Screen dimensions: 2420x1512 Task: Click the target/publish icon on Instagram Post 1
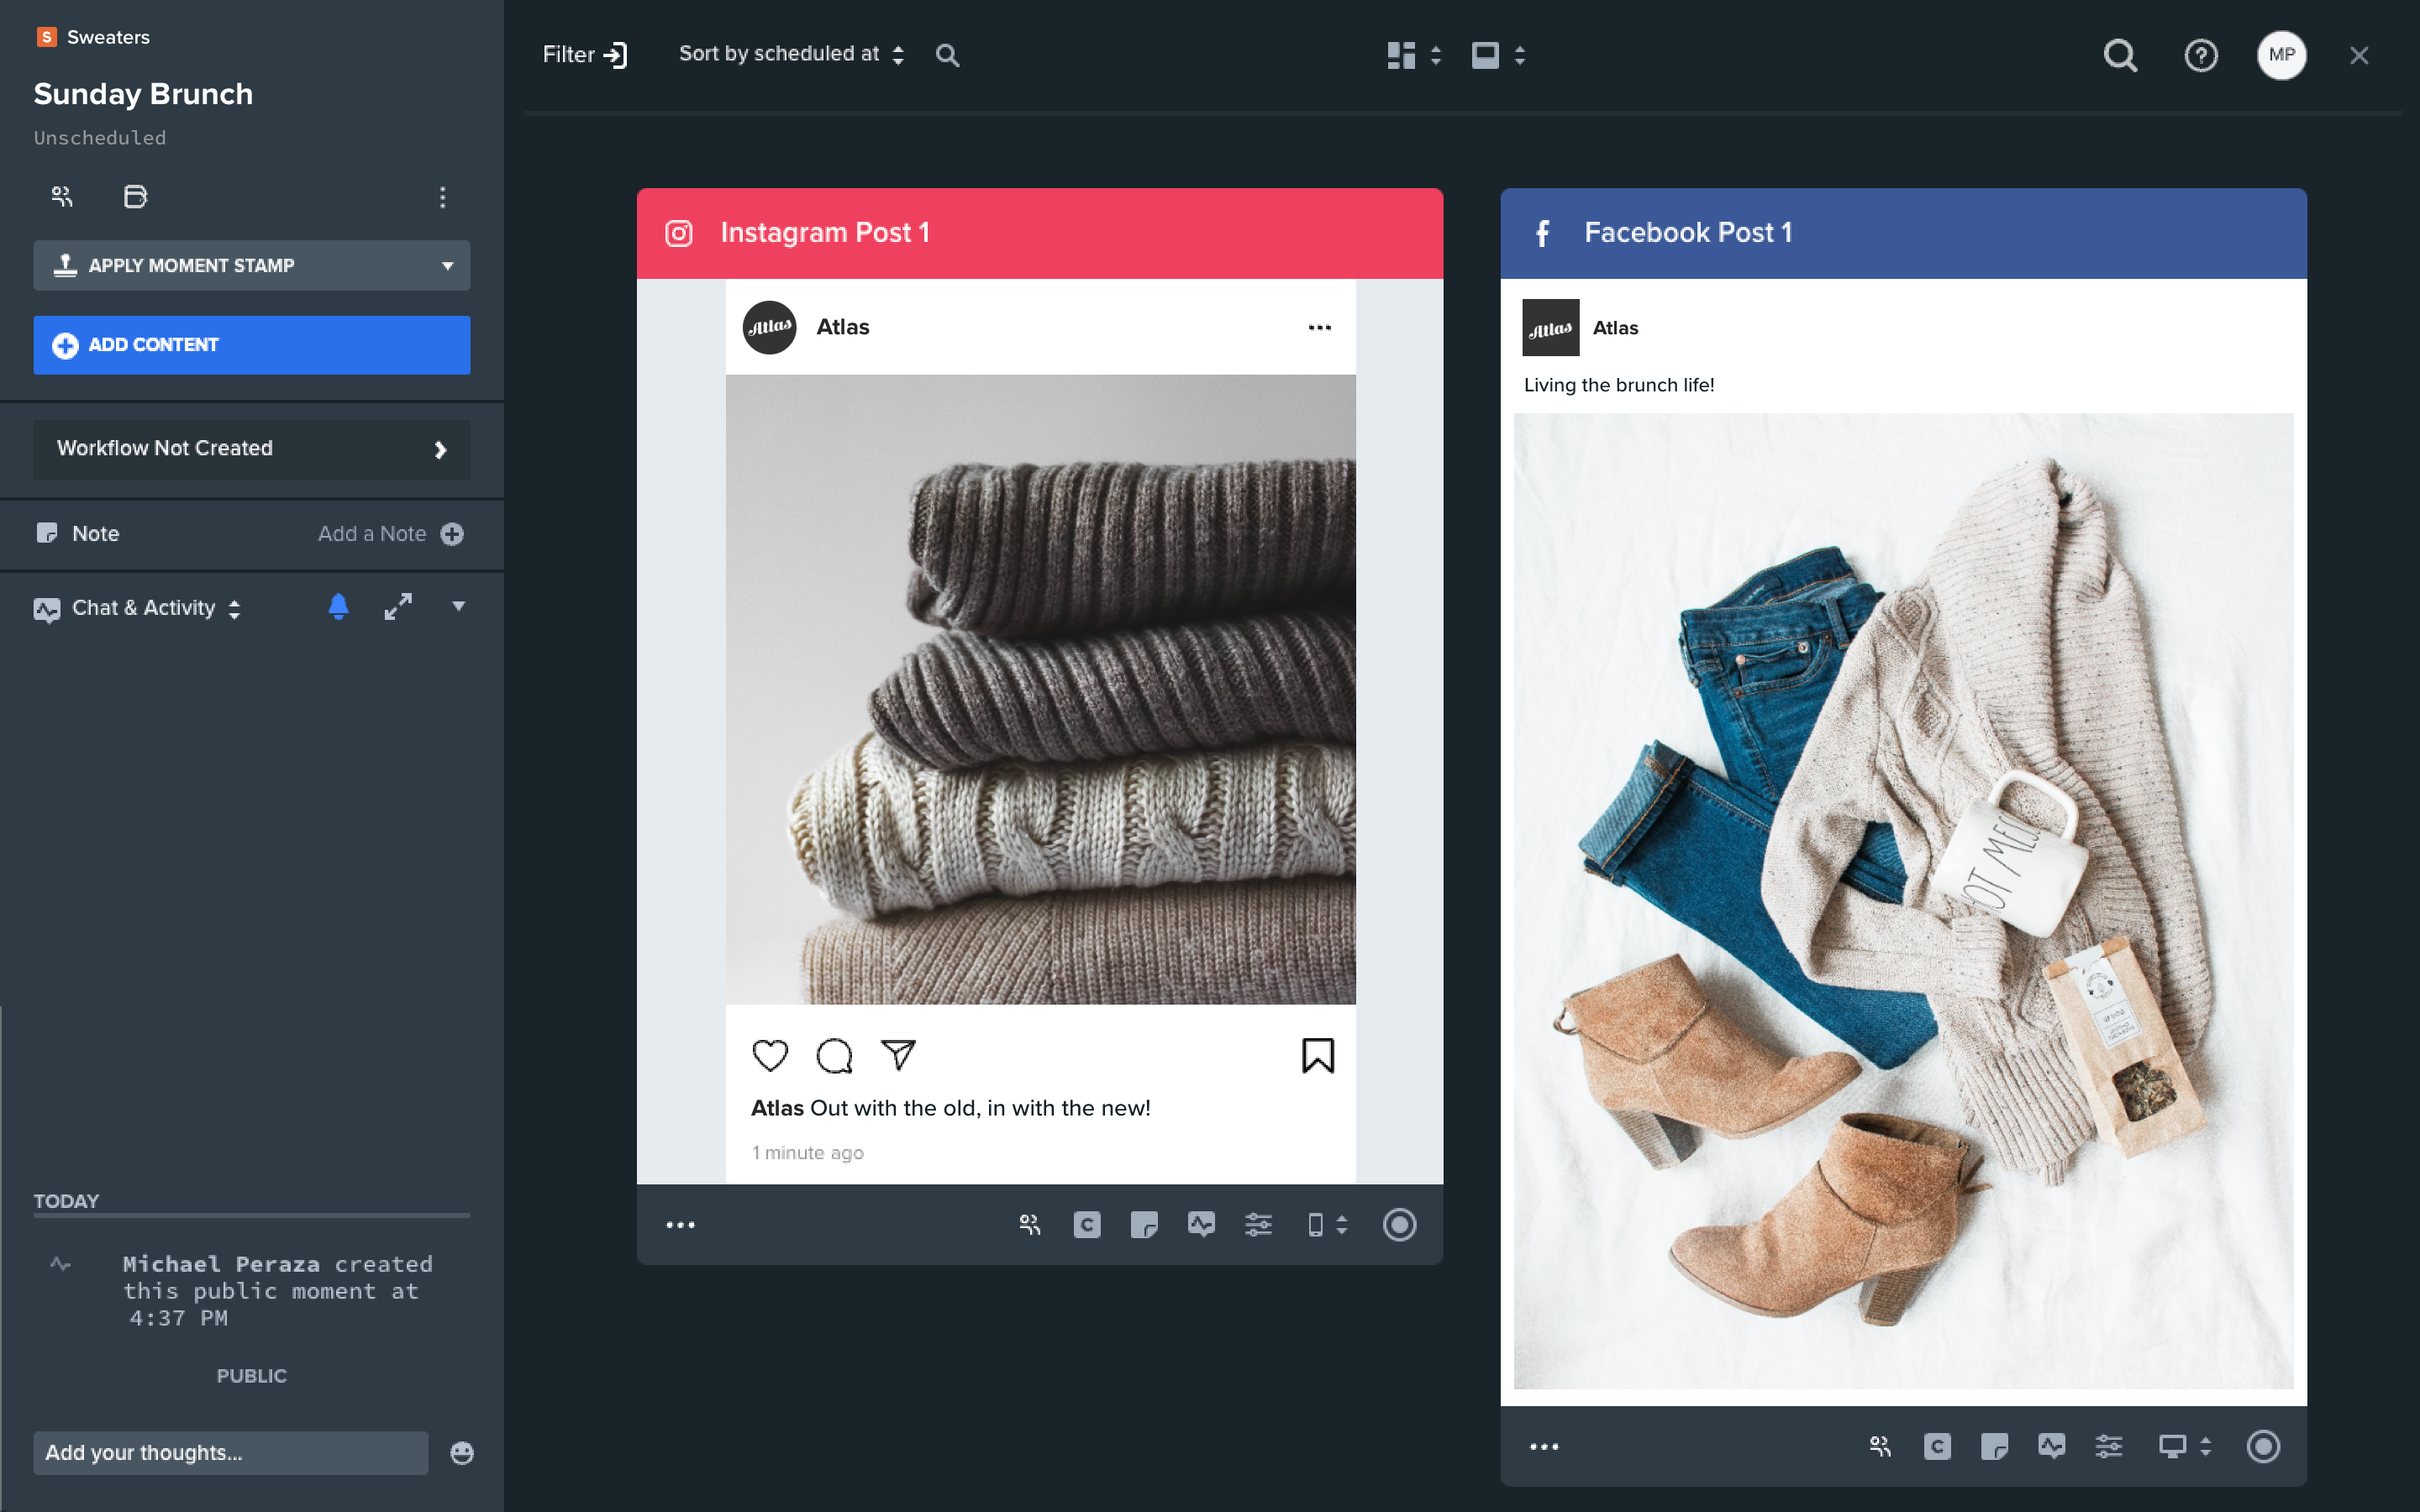1401,1225
